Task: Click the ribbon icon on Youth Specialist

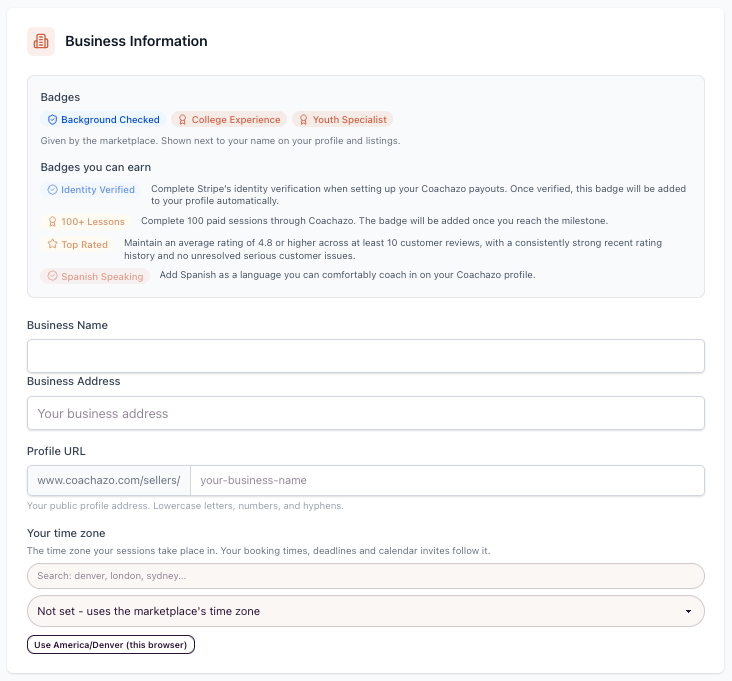Action: click(303, 119)
